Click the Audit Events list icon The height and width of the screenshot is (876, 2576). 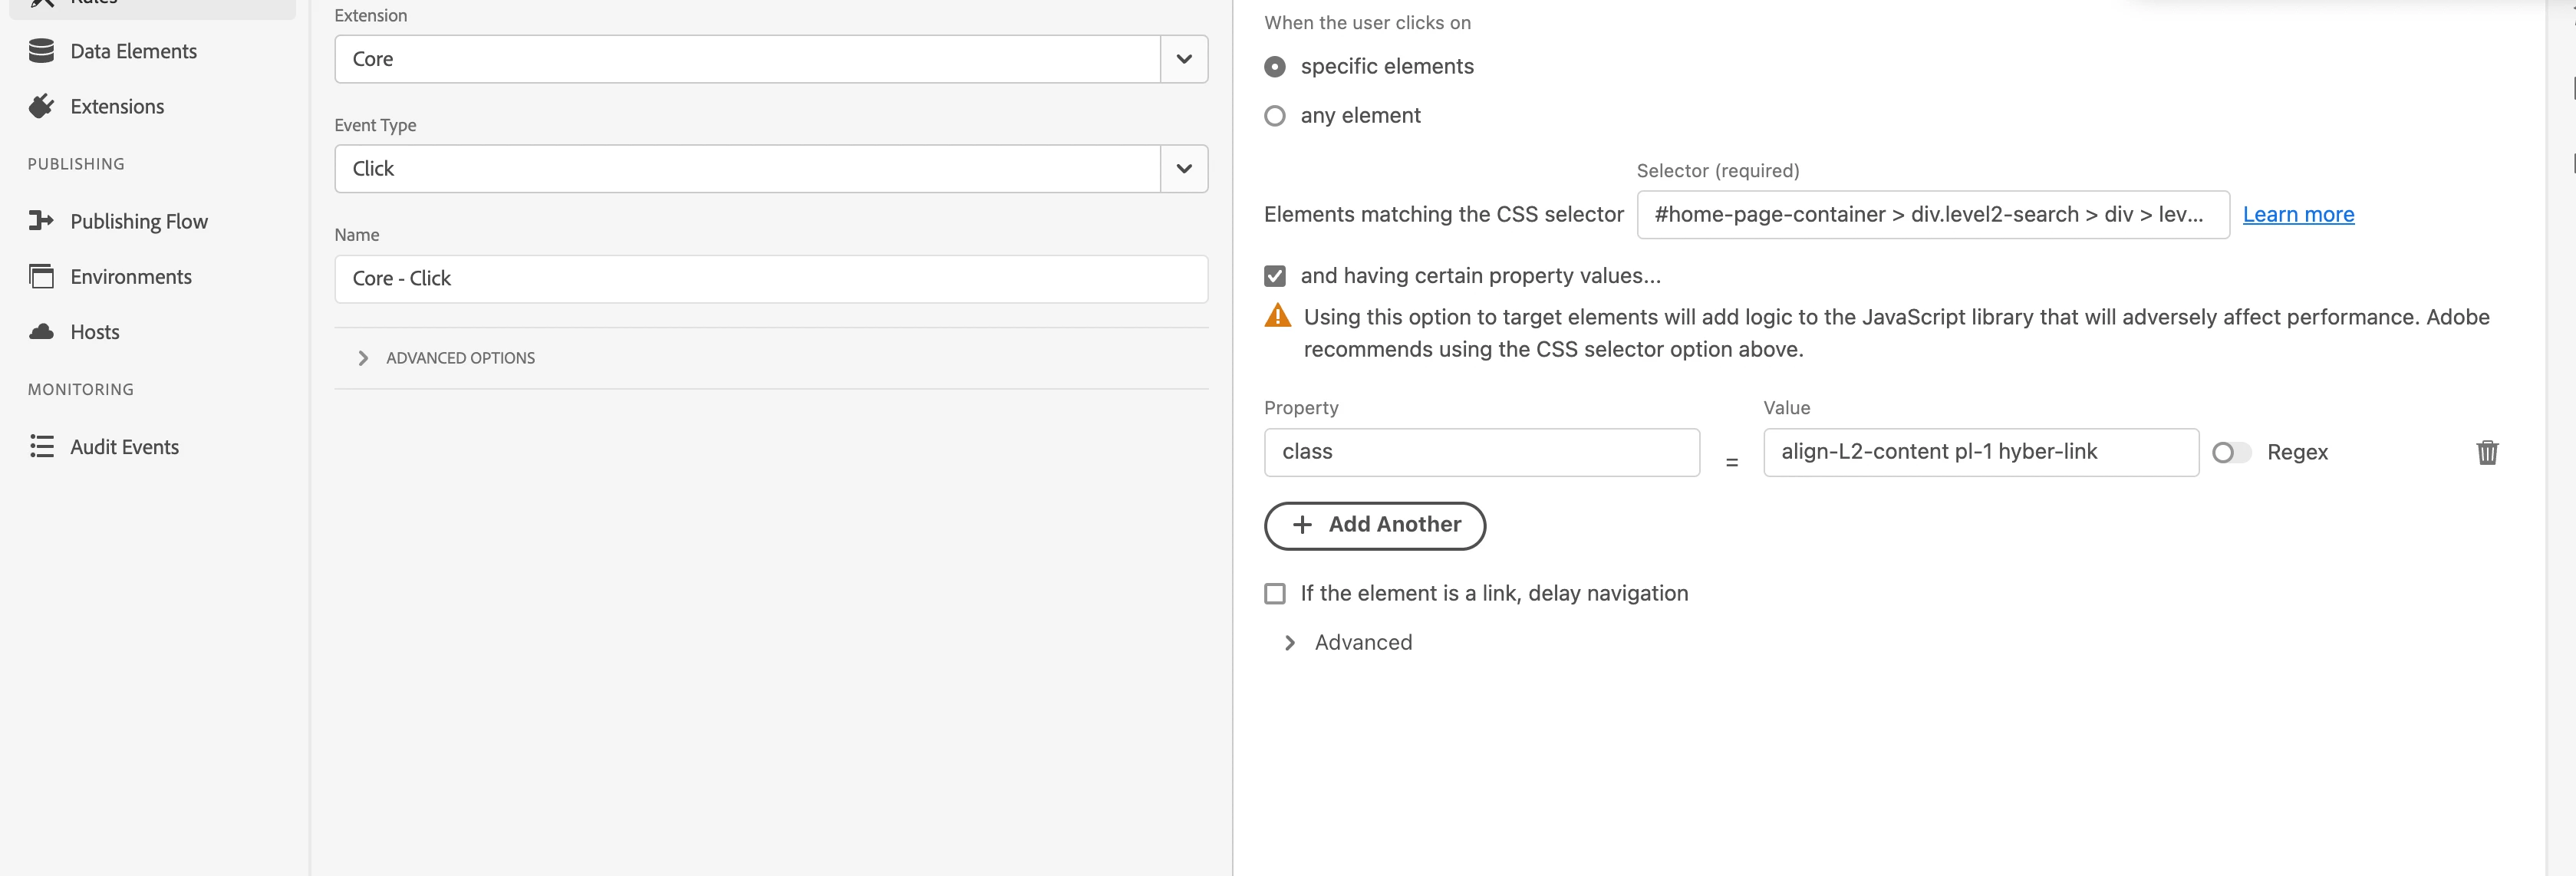[x=41, y=447]
